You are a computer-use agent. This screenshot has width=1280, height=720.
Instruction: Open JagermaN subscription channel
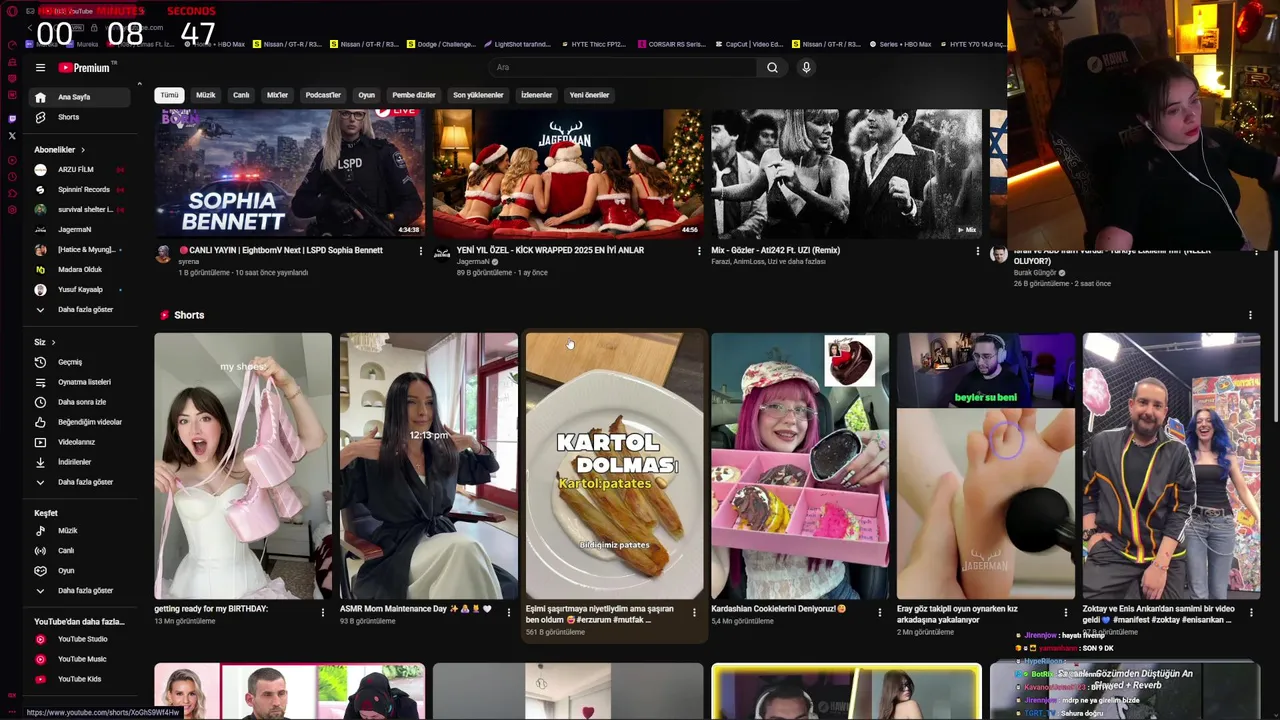pos(80,229)
